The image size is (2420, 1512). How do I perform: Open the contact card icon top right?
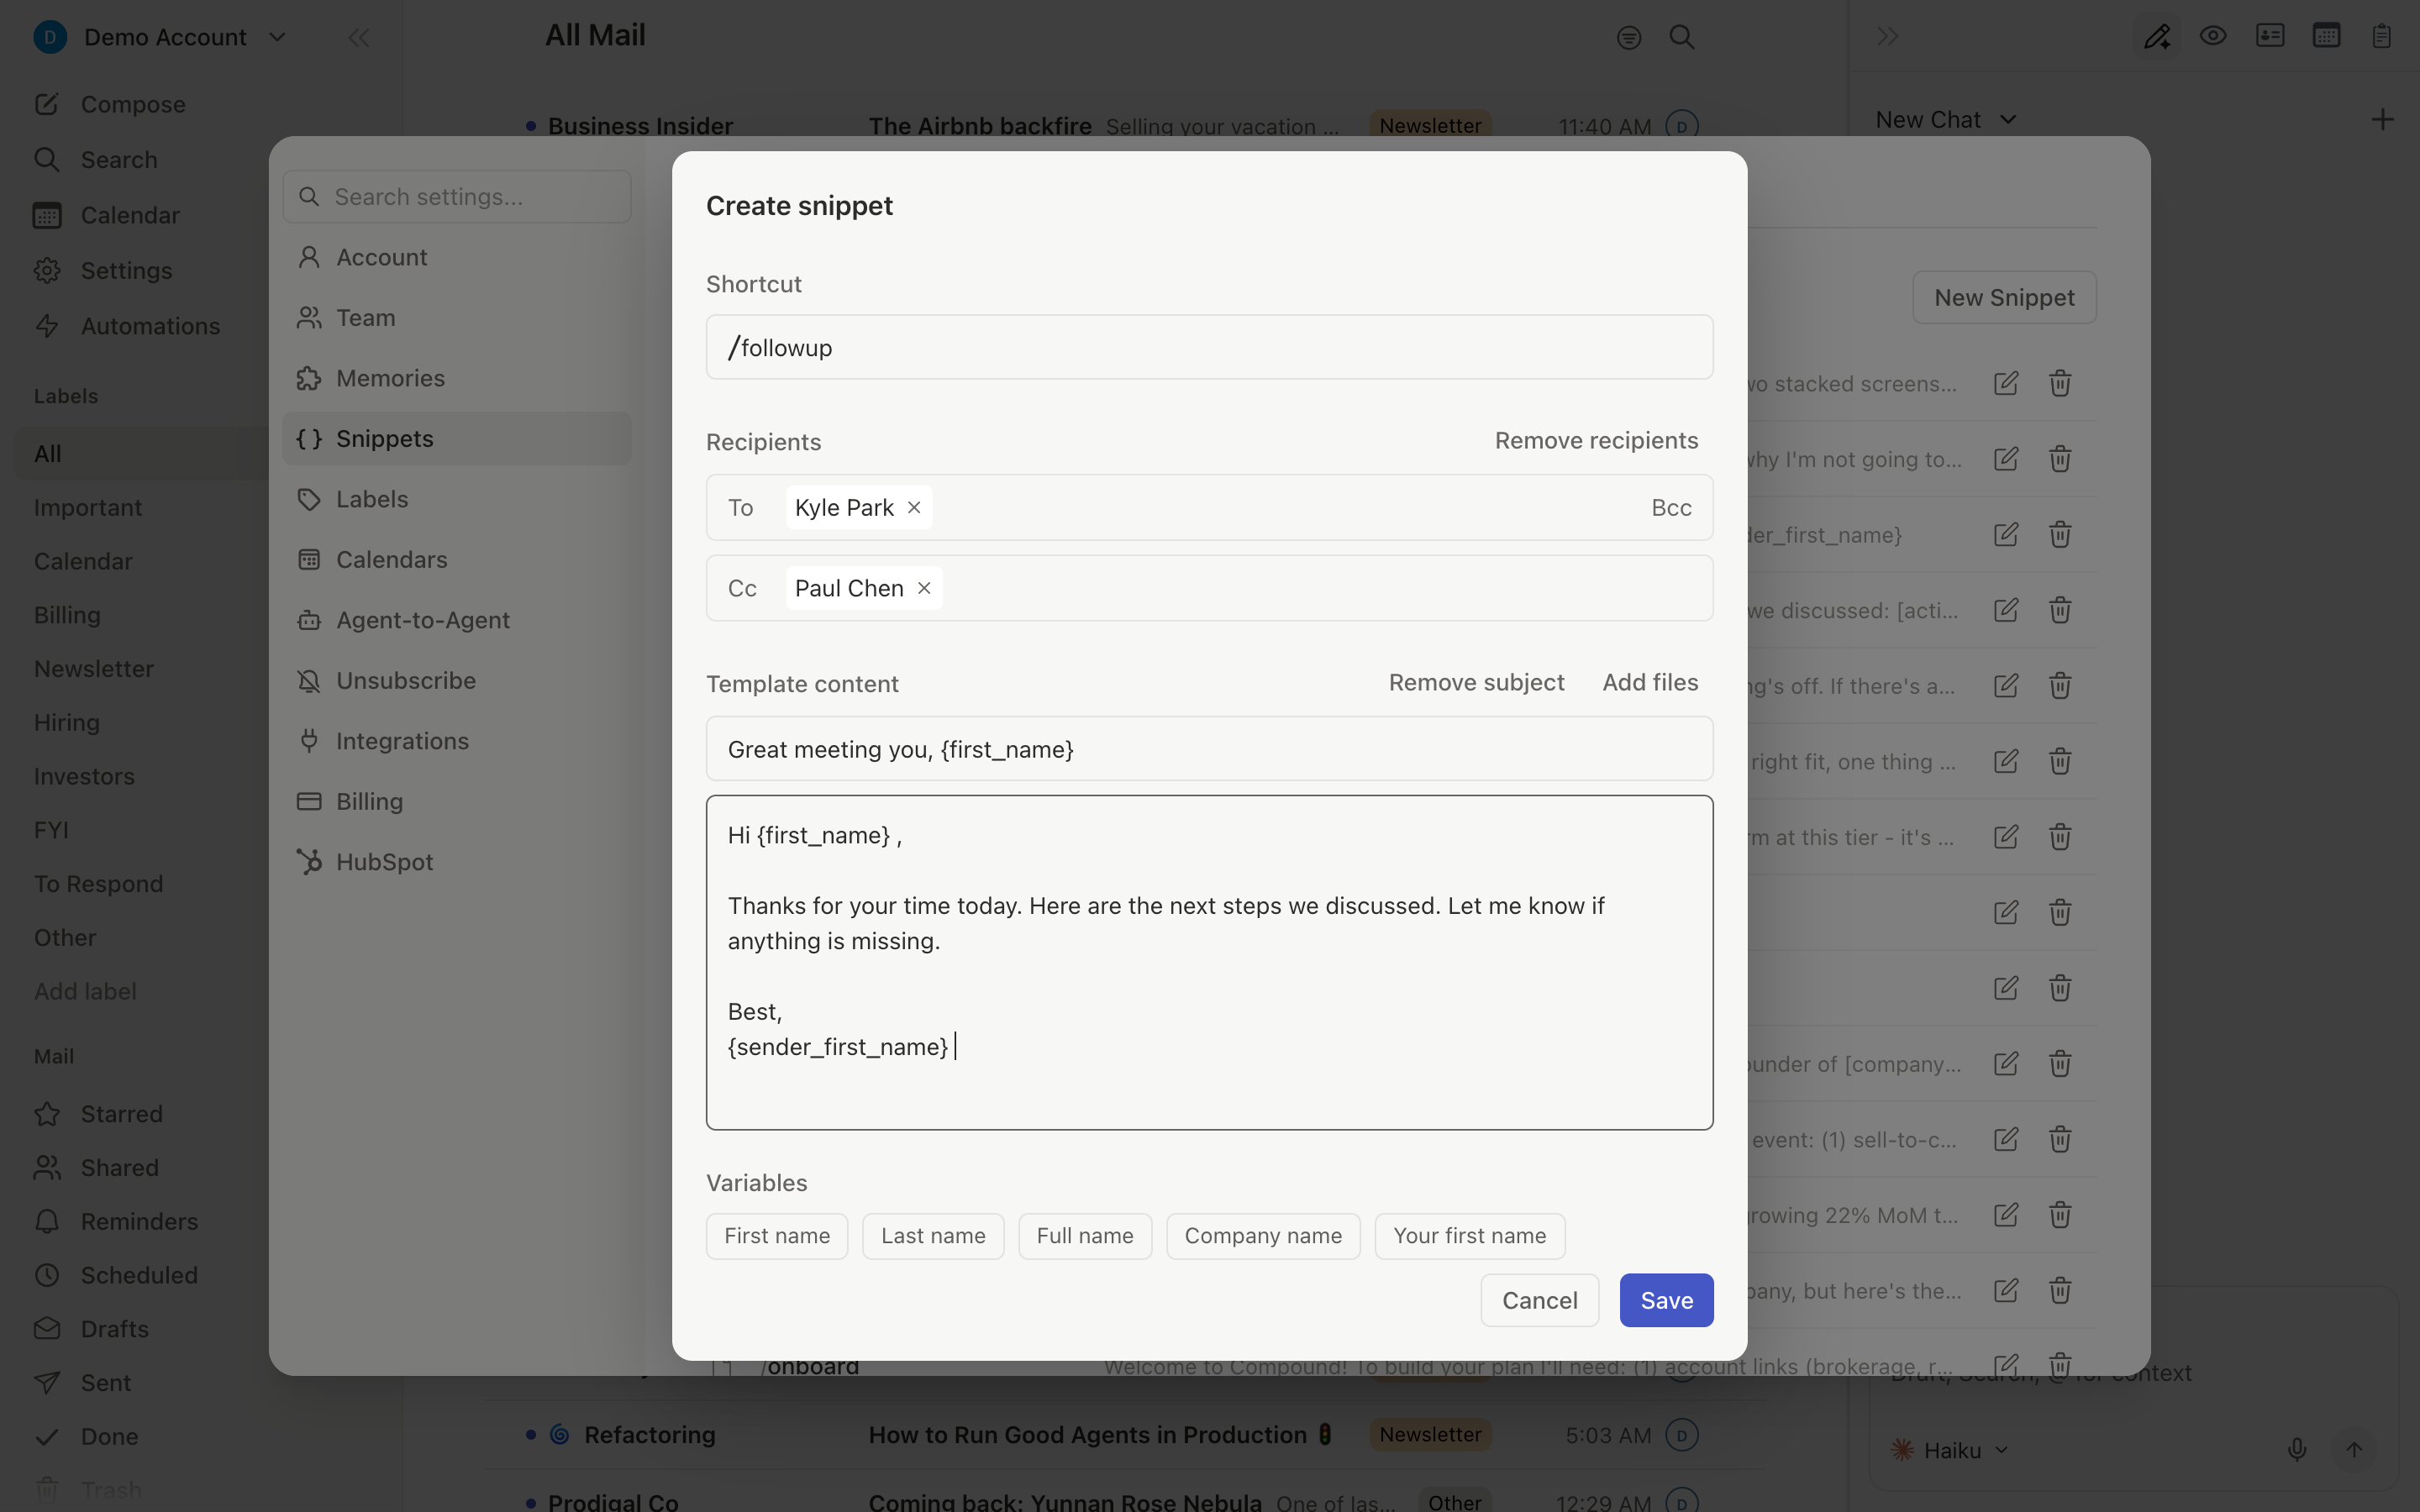[2270, 36]
